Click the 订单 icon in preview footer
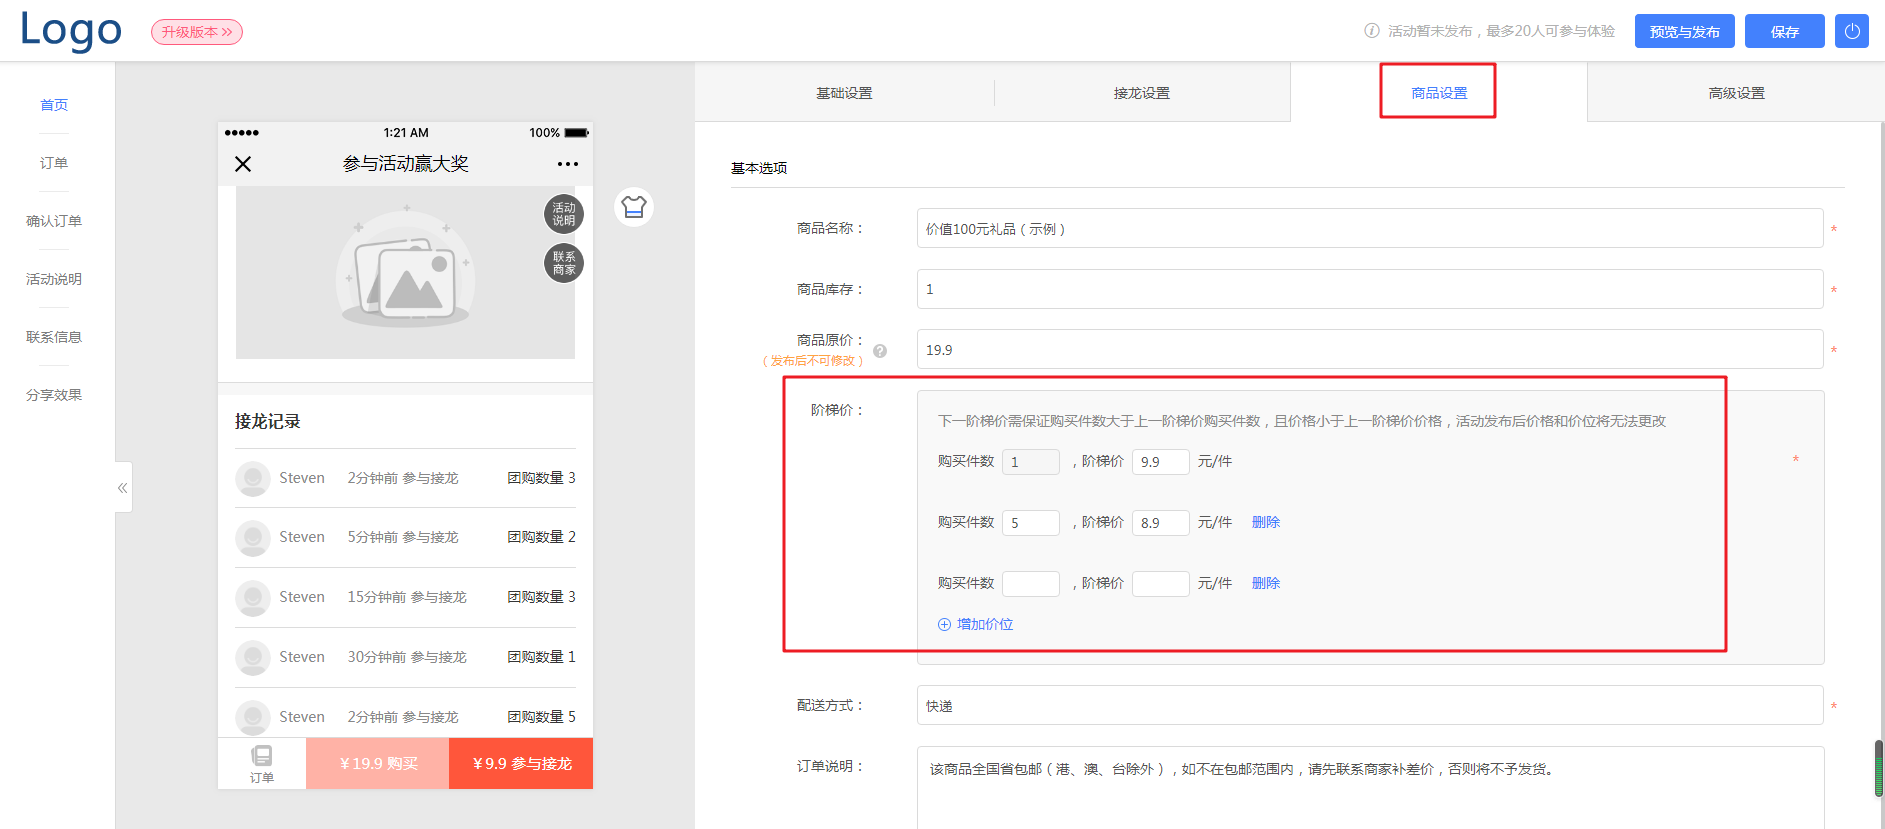The image size is (1885, 829). point(262,764)
